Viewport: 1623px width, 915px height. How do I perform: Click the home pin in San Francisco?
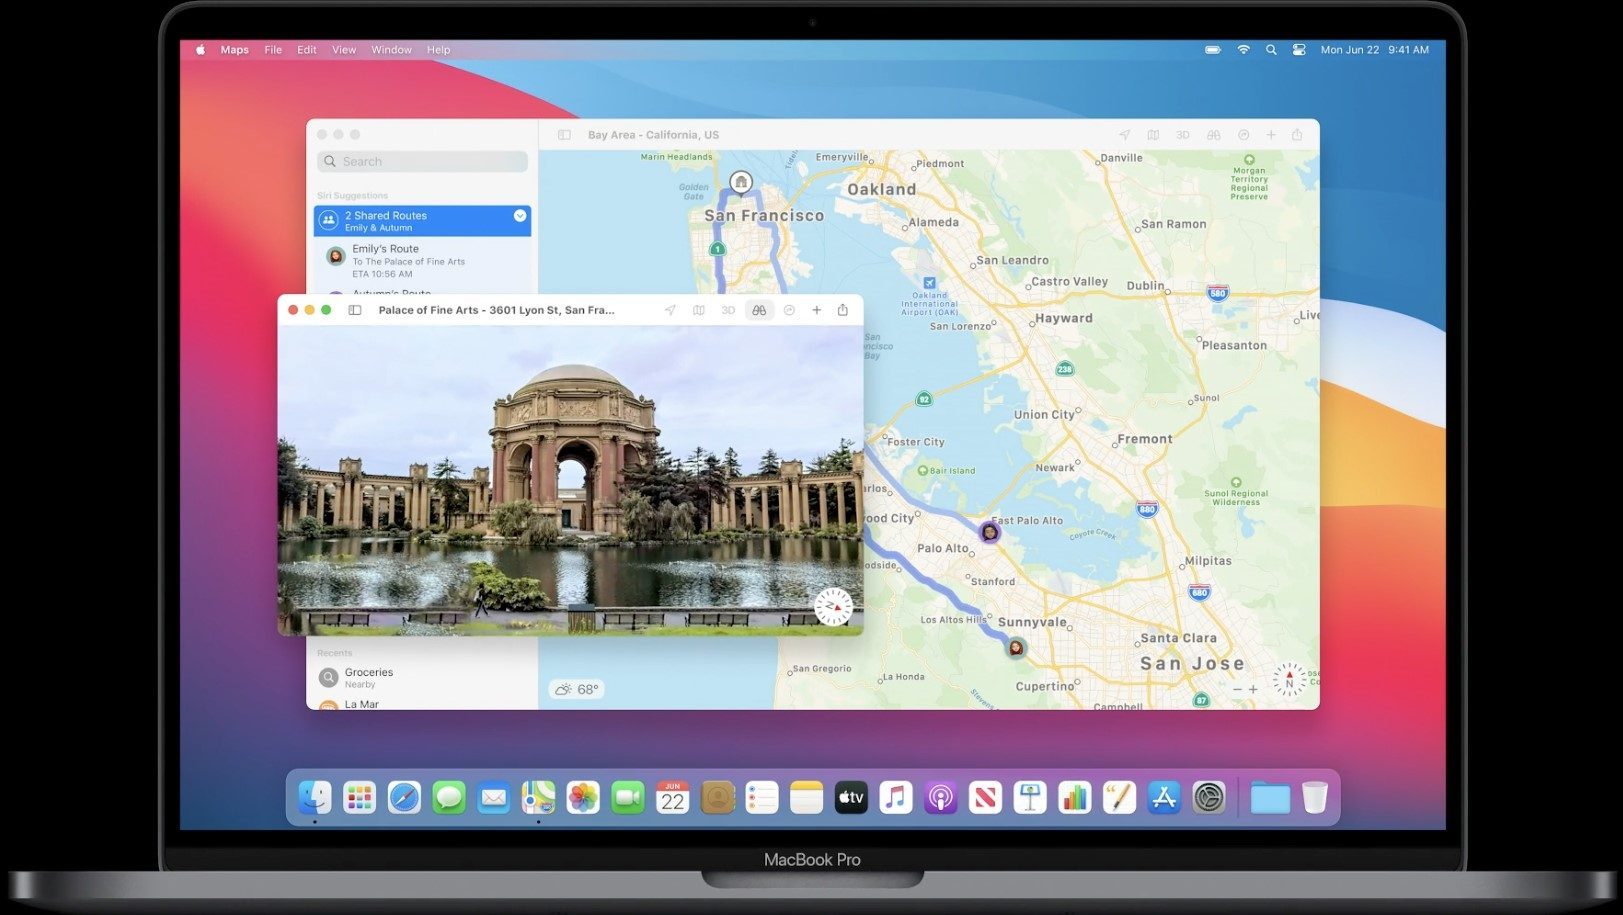[x=741, y=182]
